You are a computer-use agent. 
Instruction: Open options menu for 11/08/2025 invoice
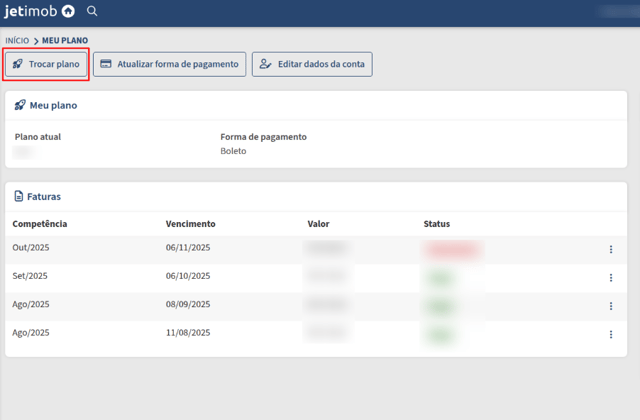point(611,334)
